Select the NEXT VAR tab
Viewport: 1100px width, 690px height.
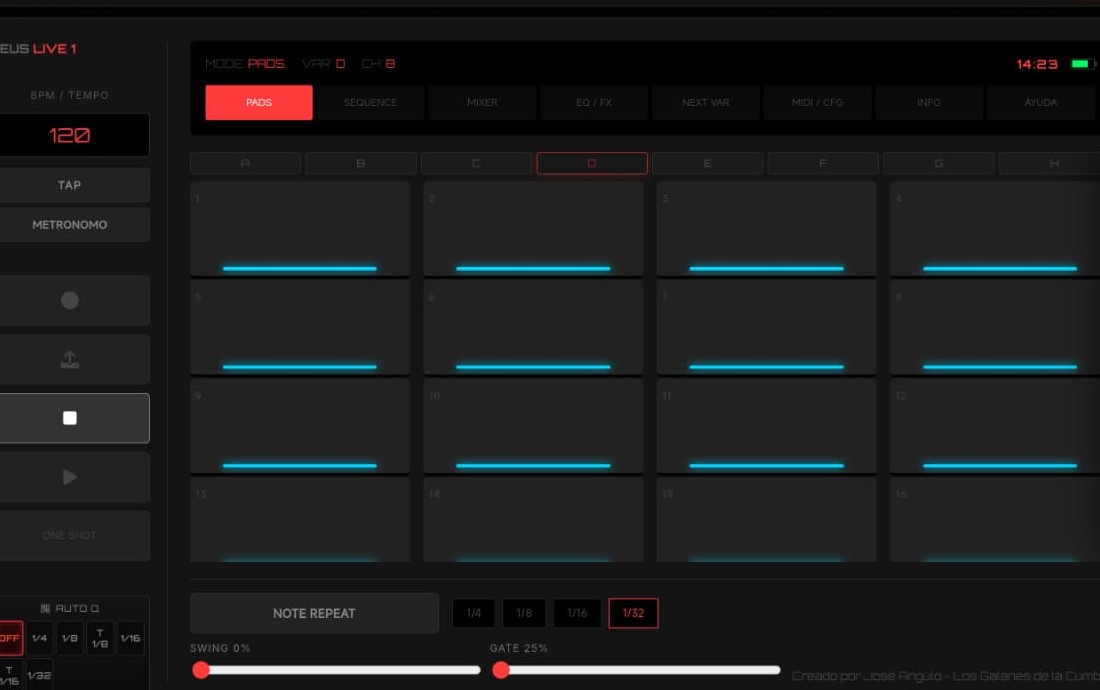click(x=705, y=102)
